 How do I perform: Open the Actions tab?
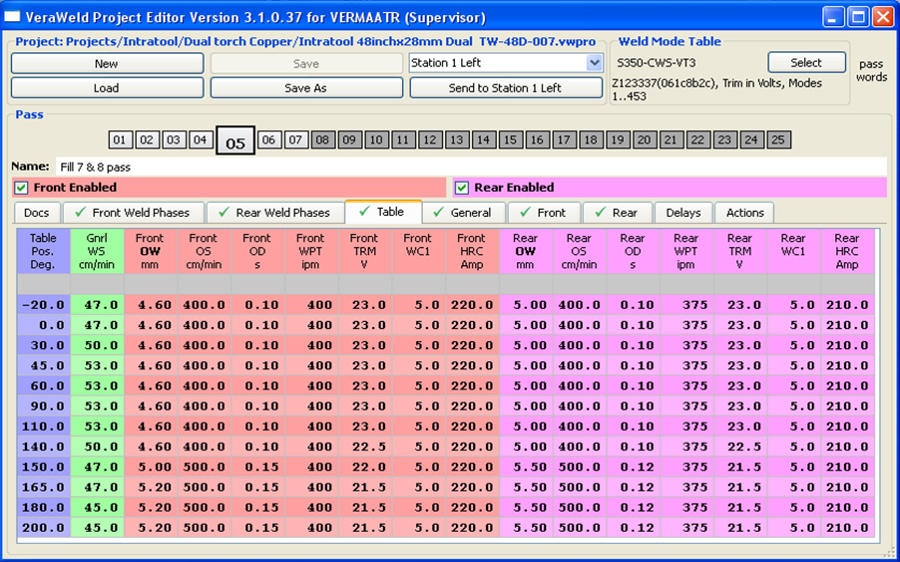744,212
